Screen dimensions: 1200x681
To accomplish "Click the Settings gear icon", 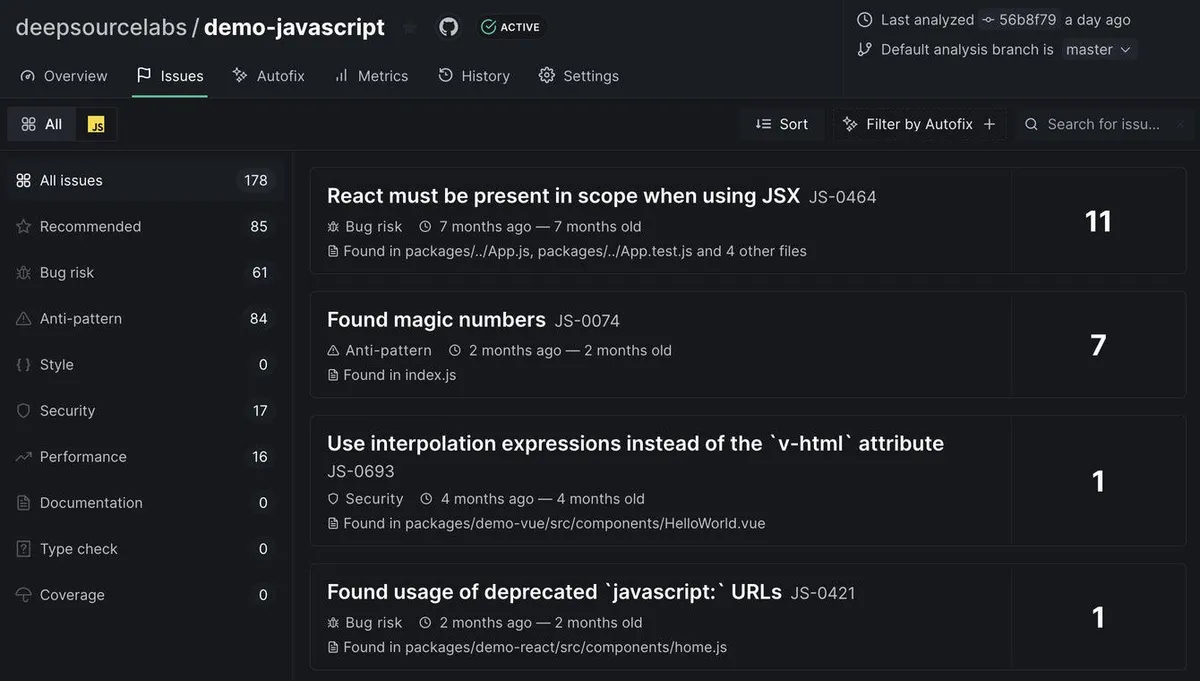I will tap(546, 75).
